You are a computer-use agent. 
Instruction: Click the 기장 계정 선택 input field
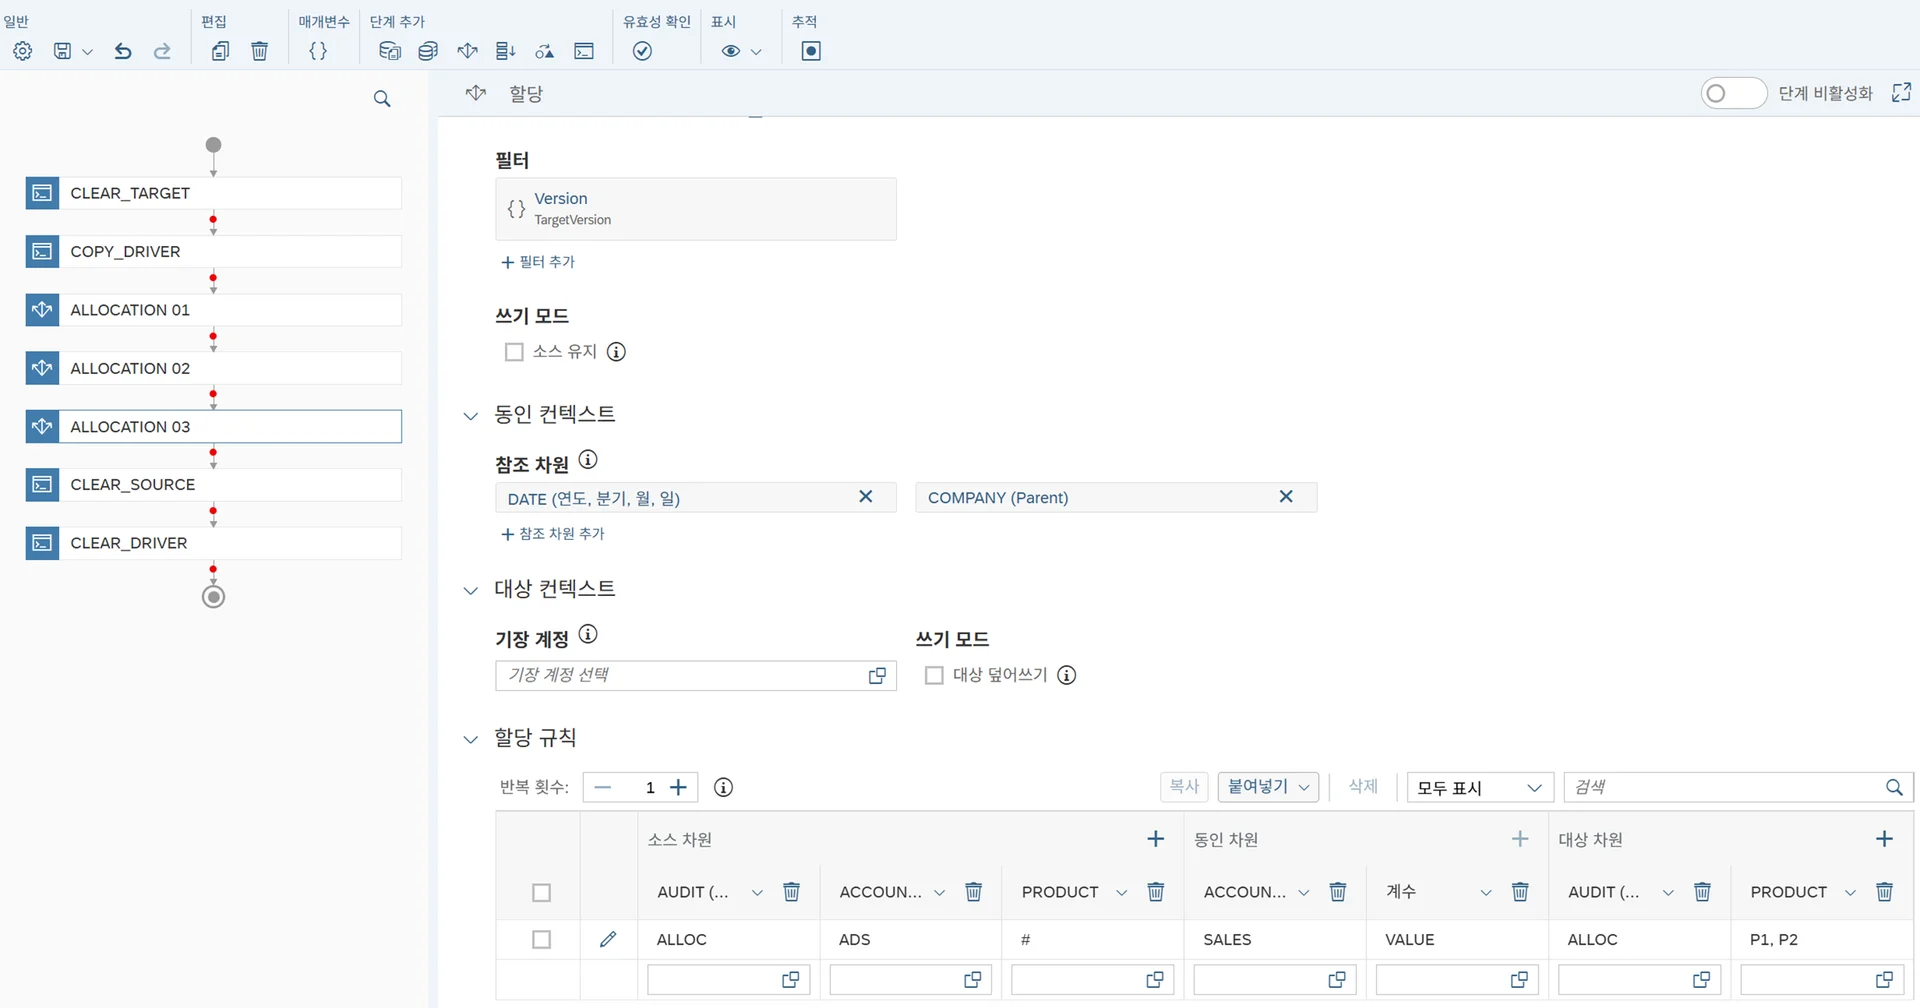point(682,675)
